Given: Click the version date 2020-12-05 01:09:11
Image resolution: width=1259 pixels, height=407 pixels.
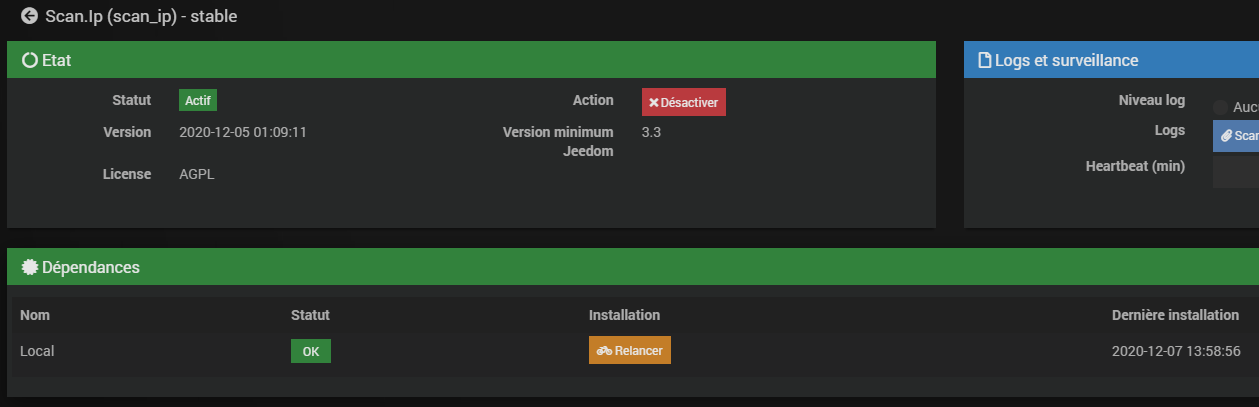Looking at the screenshot, I should click(242, 132).
